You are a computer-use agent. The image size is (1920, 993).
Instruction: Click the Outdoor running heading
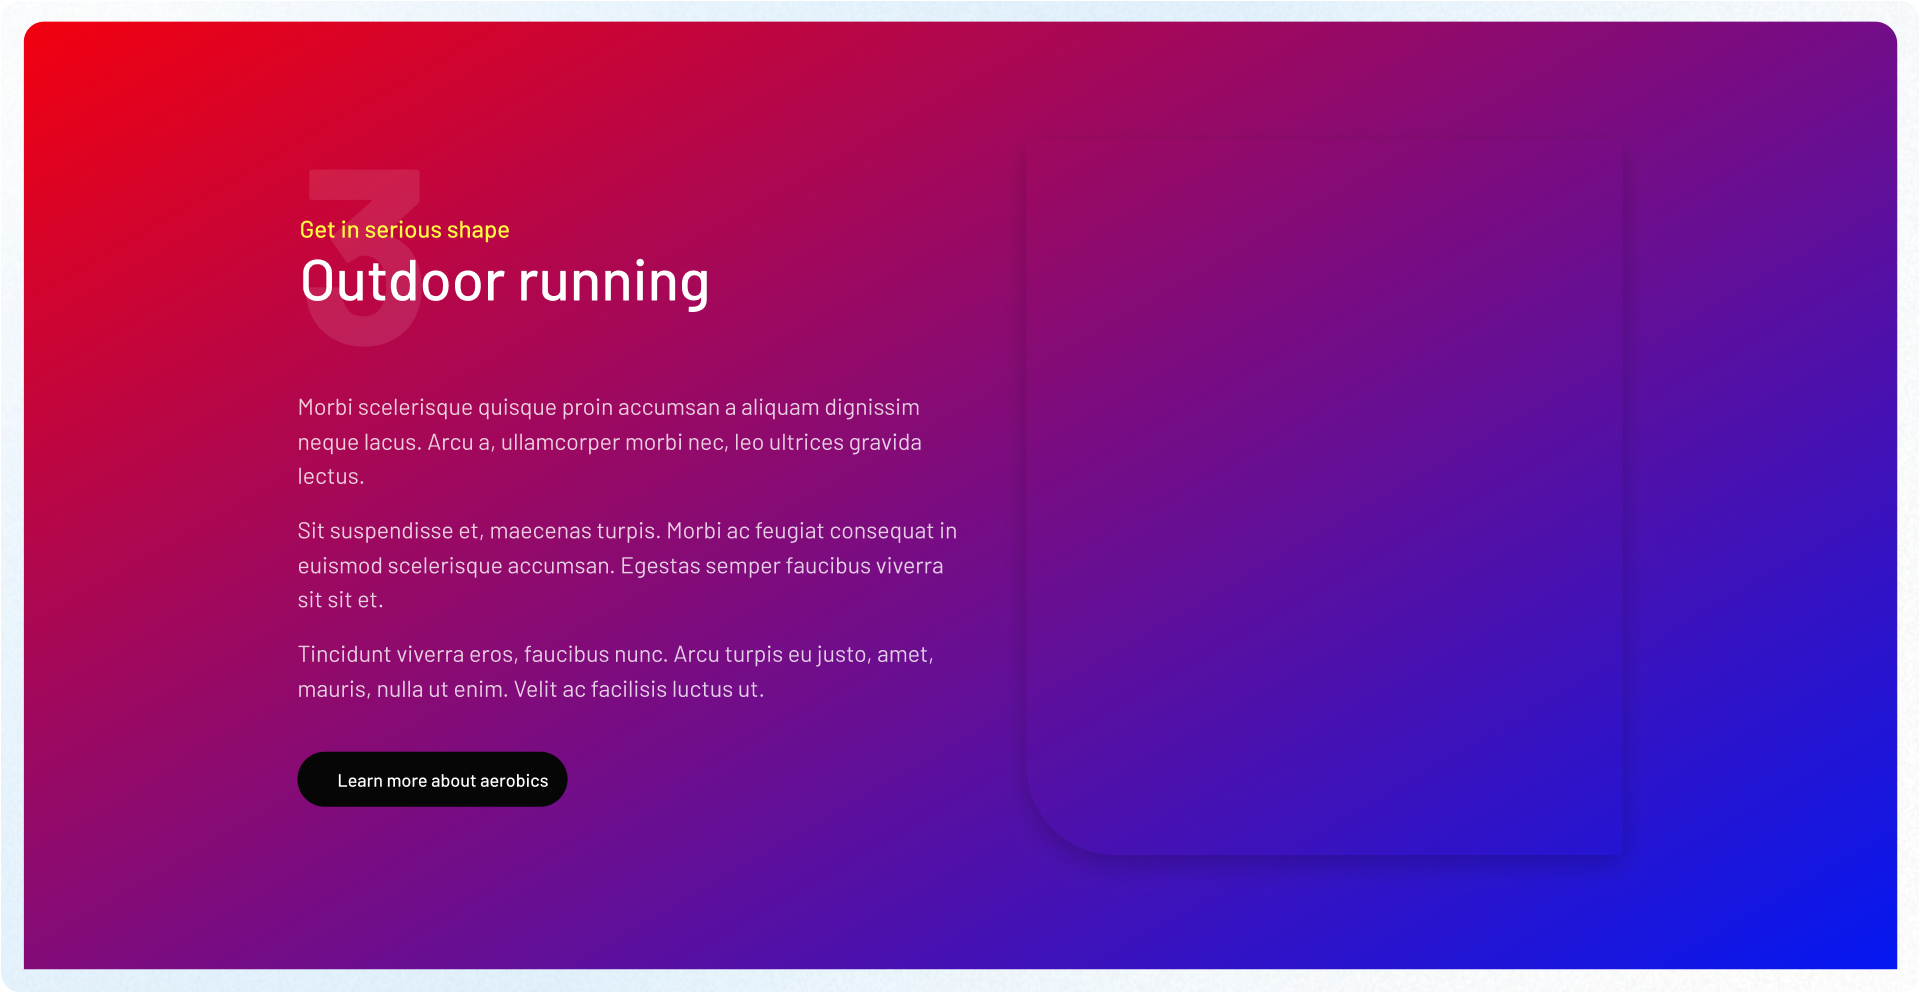point(504,282)
